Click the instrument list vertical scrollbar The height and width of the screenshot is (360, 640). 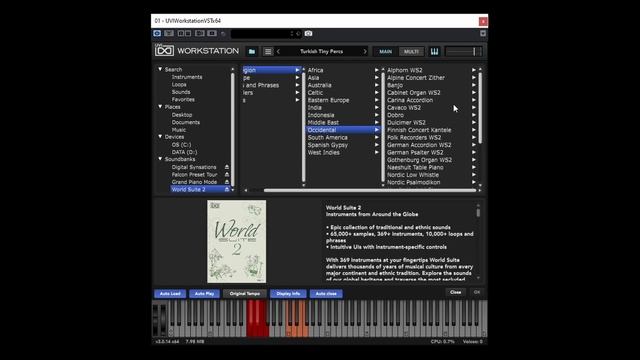tap(480, 108)
